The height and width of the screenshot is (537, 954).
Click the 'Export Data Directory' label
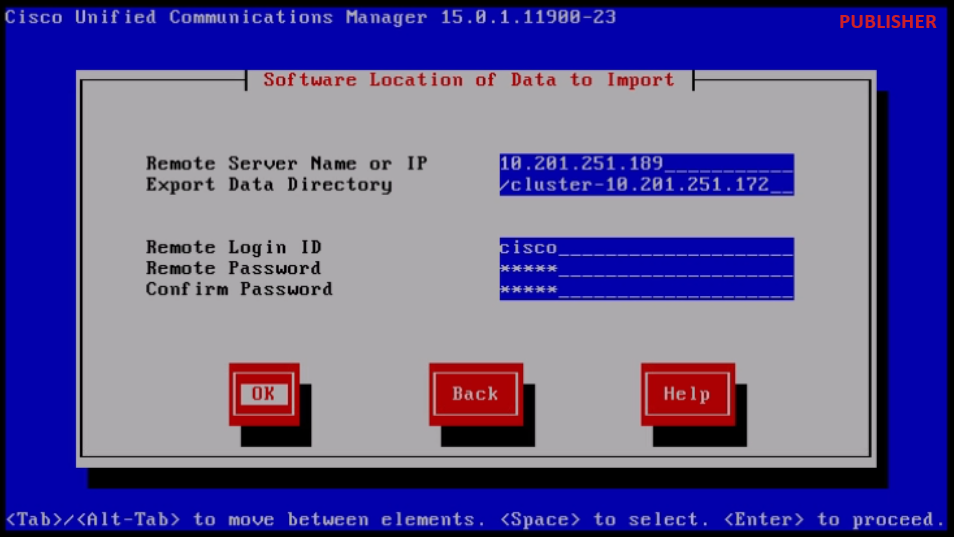click(269, 185)
